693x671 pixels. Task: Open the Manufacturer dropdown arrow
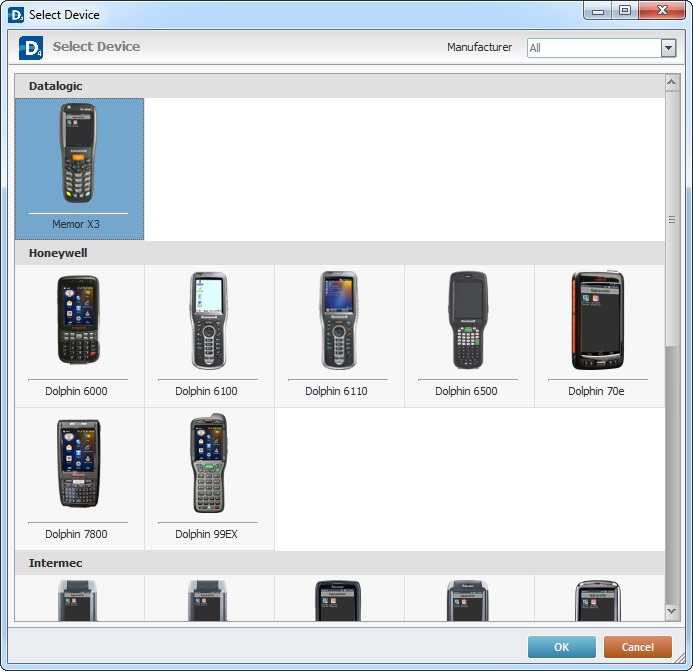click(668, 47)
